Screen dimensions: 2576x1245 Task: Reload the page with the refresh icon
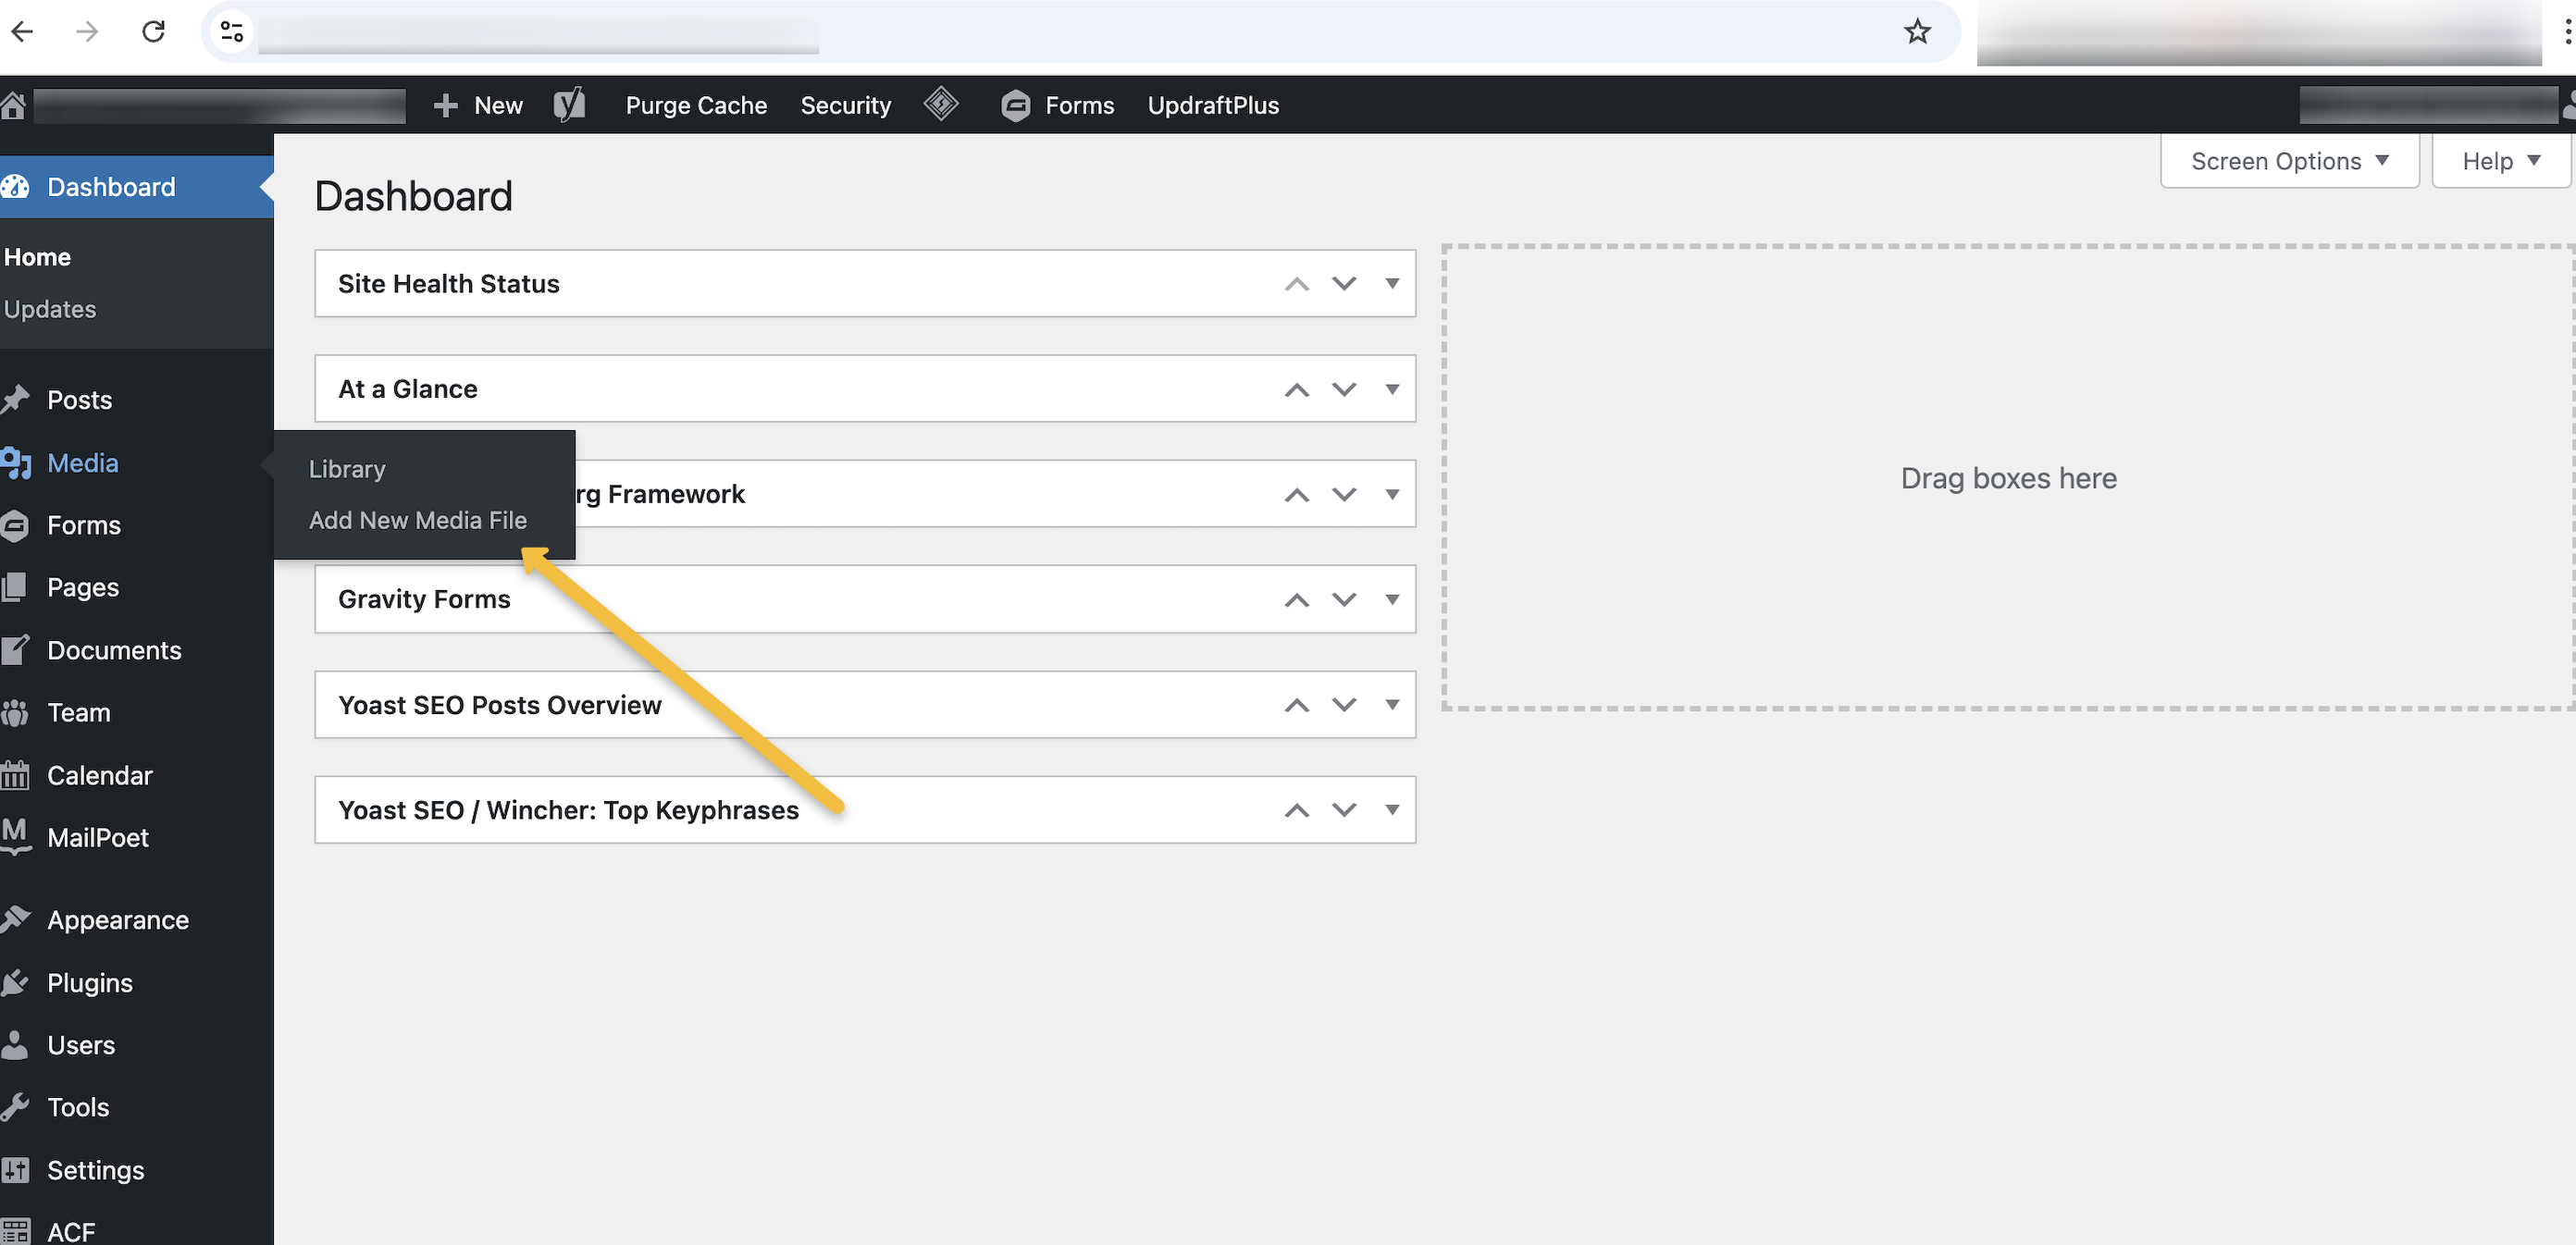click(x=153, y=31)
